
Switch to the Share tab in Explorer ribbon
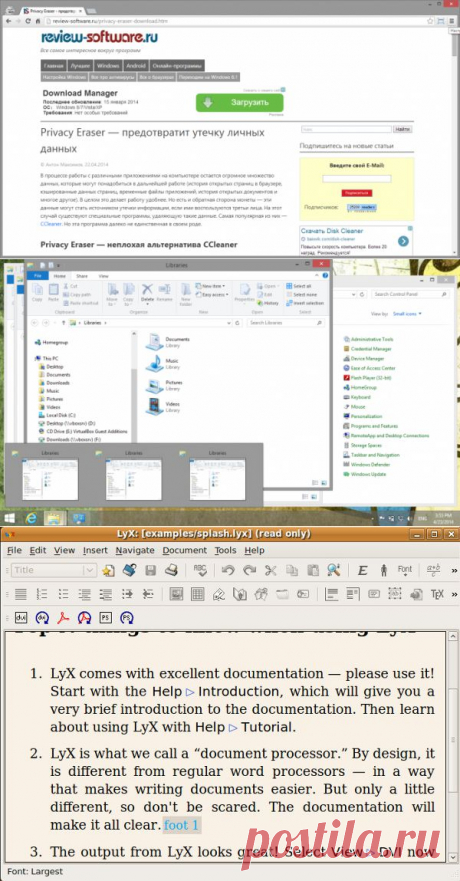[x=82, y=276]
